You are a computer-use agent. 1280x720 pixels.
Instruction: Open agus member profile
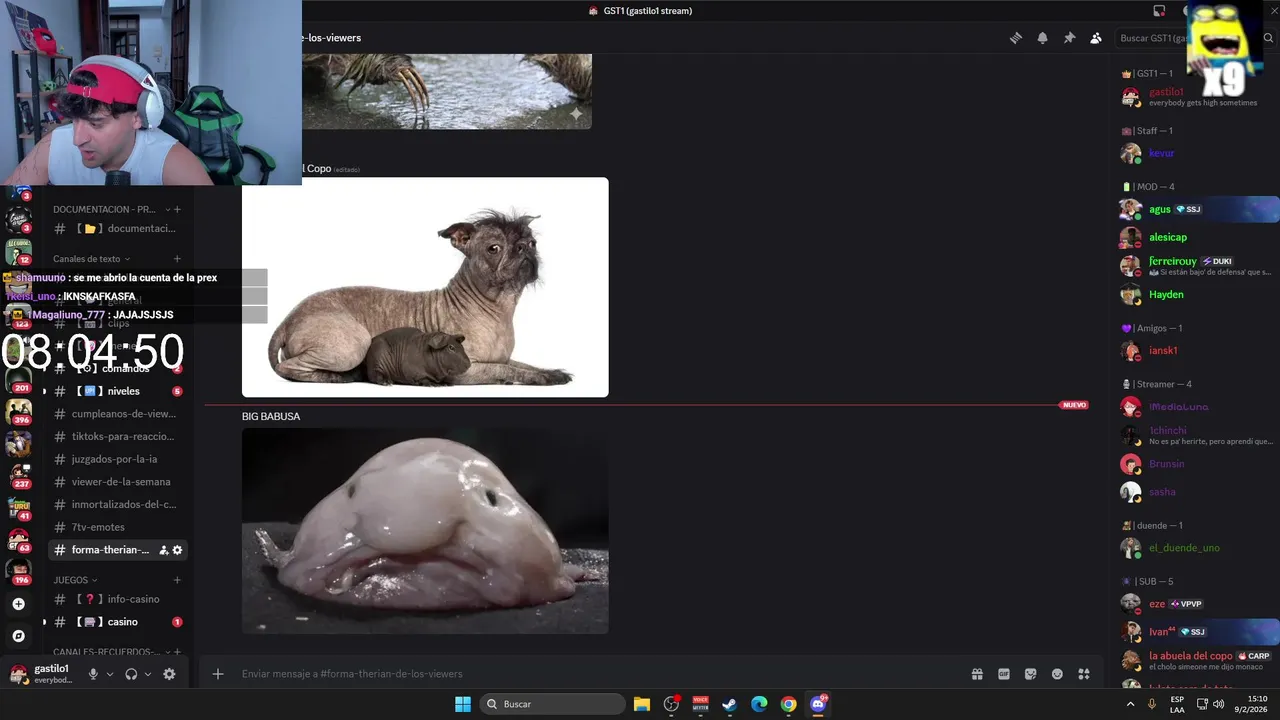[1195, 209]
